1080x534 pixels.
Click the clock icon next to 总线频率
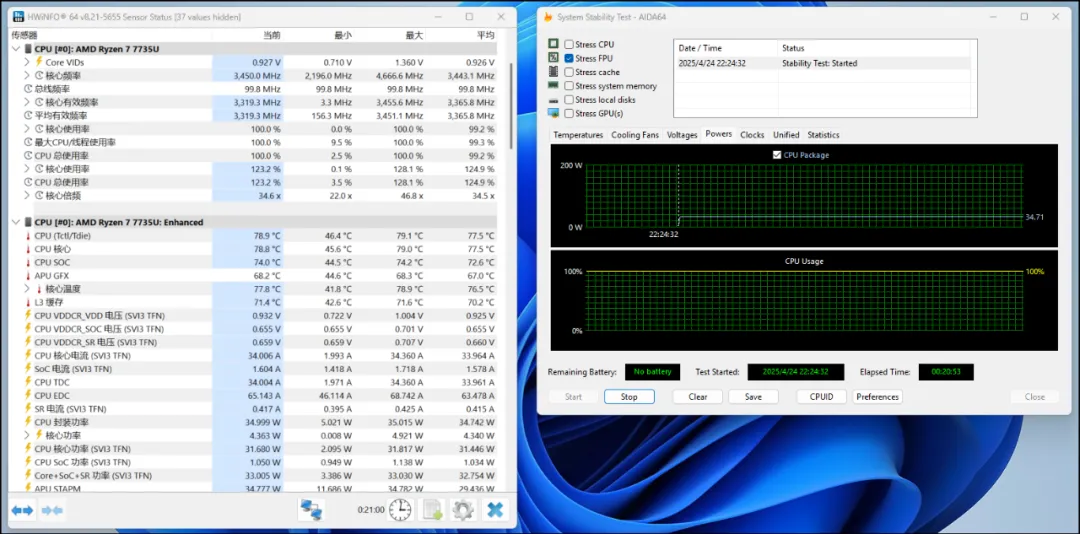pos(28,89)
